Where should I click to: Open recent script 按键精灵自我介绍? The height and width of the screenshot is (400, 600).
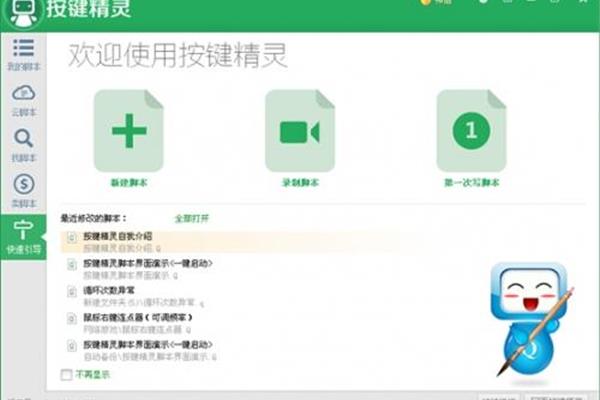coord(117,236)
